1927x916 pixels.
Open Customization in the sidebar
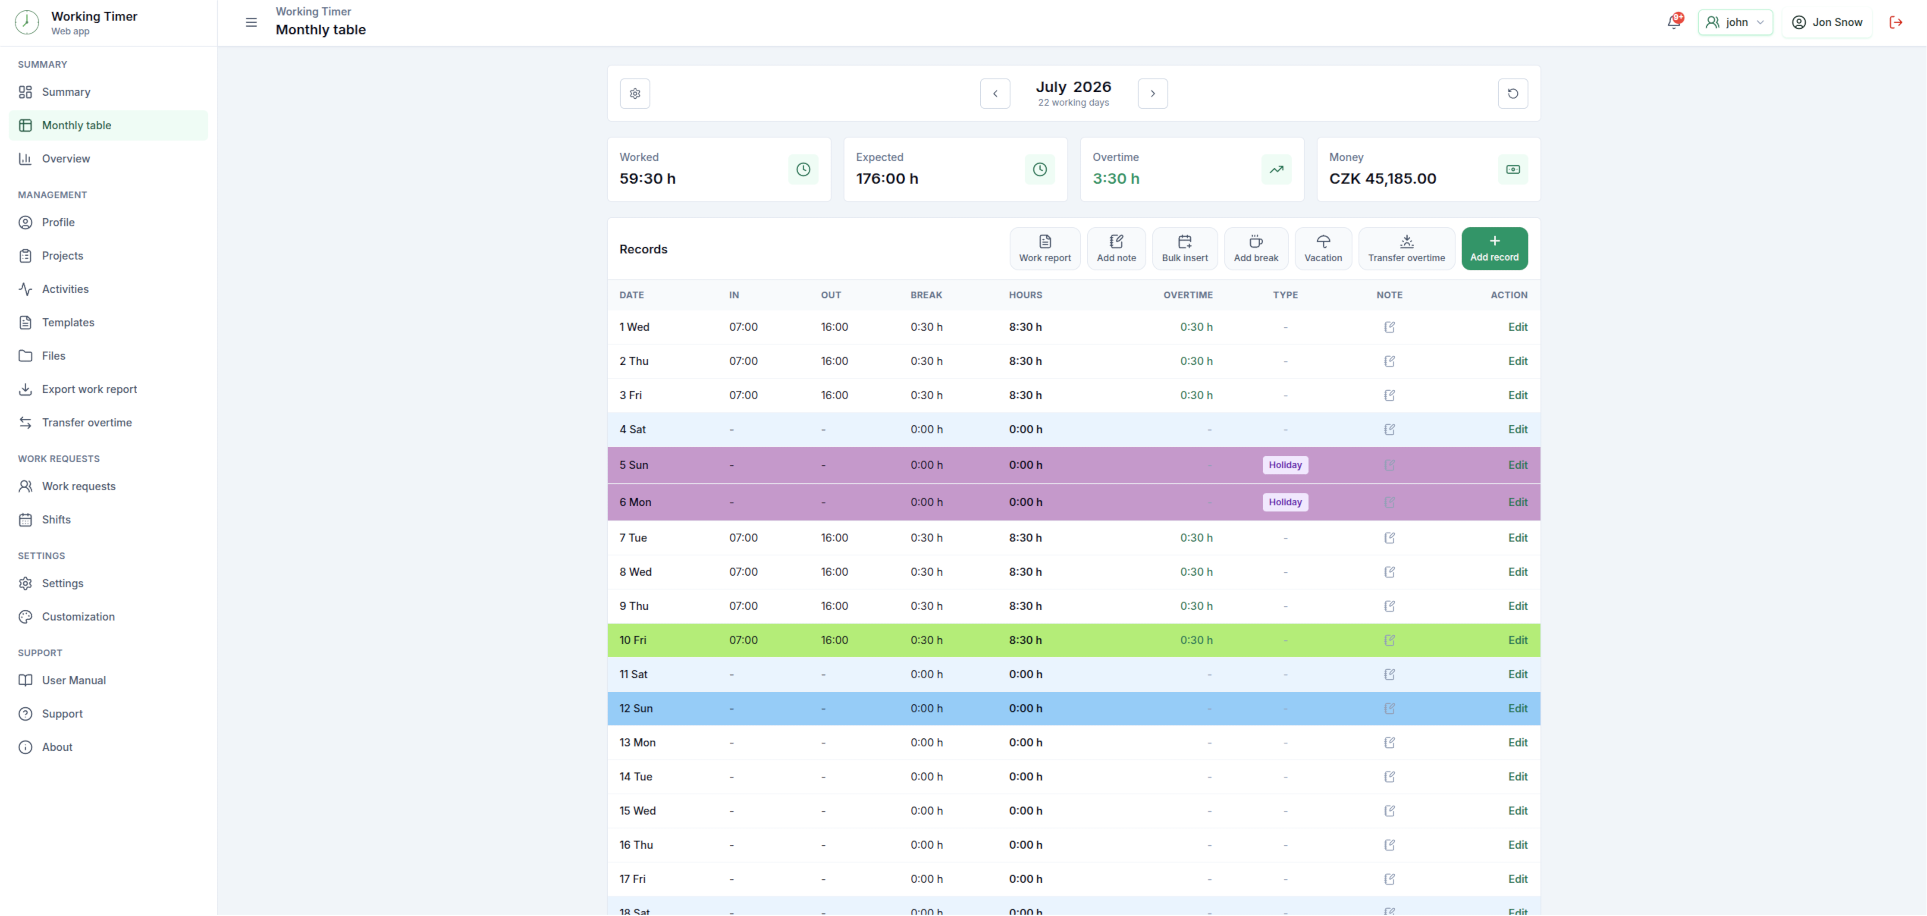click(108, 616)
